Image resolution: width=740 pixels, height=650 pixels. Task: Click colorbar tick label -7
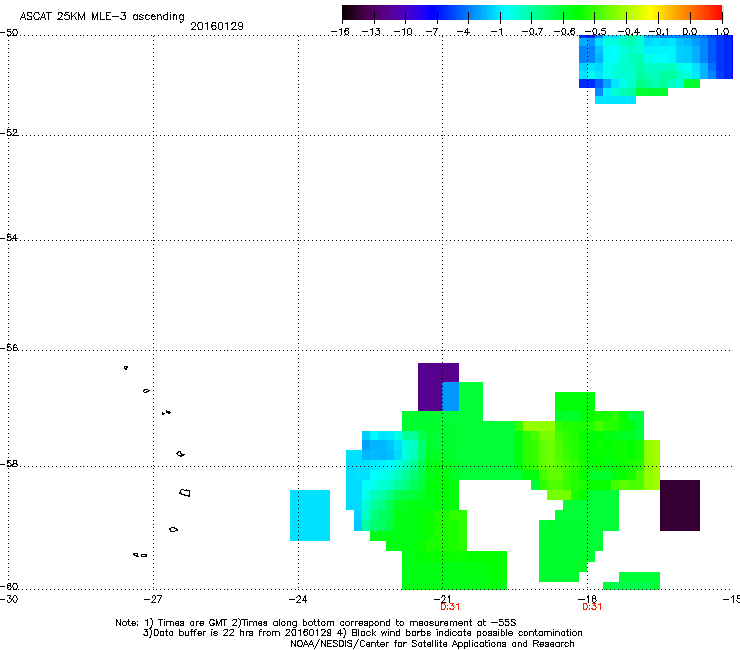433,32
